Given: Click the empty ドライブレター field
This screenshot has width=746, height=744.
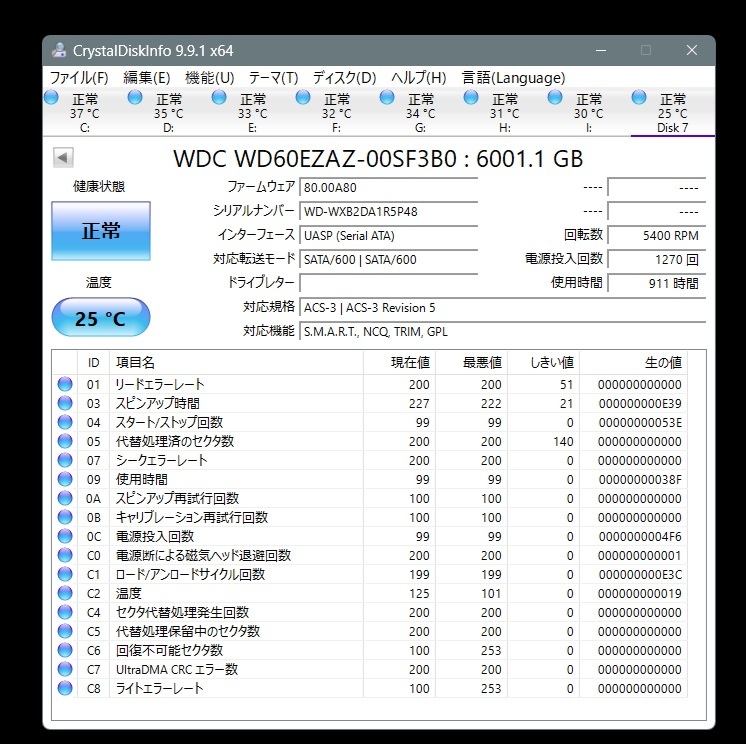Looking at the screenshot, I should (x=389, y=283).
